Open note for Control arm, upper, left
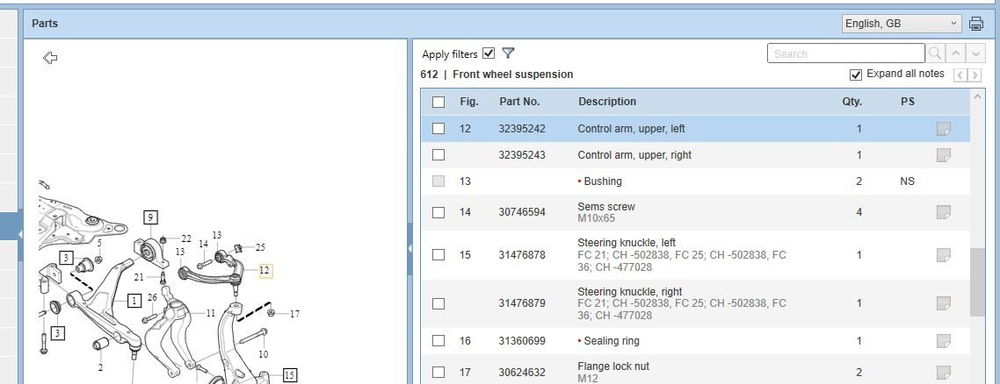1000x384 pixels. [943, 129]
